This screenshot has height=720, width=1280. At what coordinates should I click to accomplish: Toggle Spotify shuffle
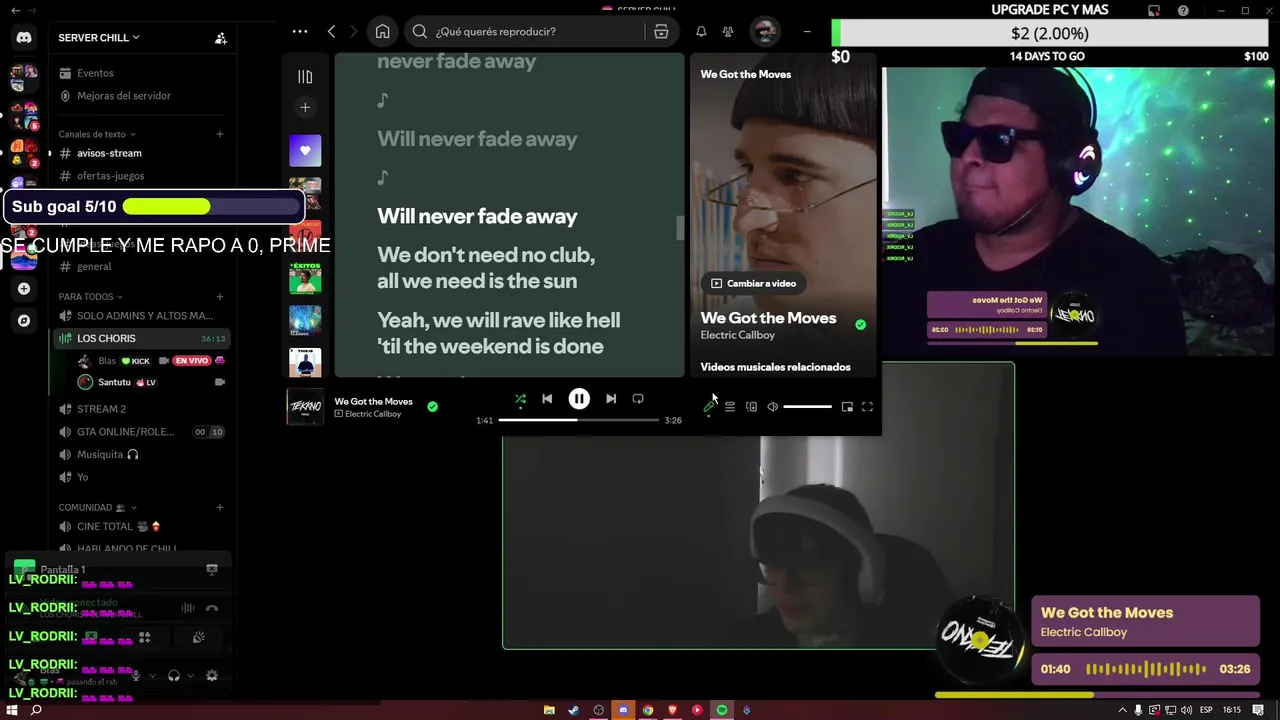tap(520, 399)
